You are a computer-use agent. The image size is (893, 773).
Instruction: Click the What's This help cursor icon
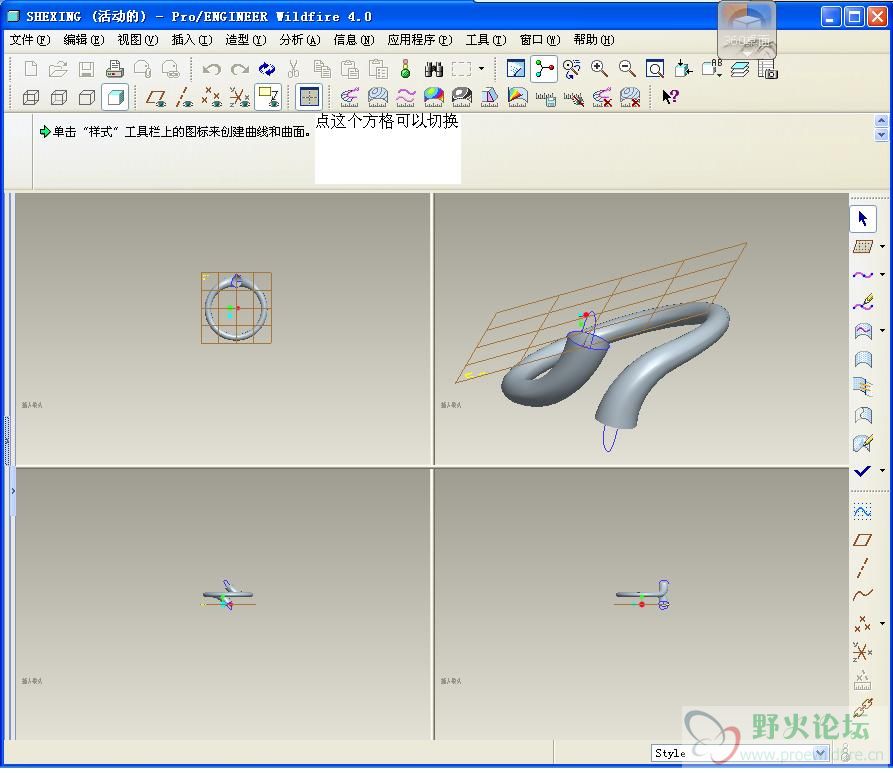point(670,97)
